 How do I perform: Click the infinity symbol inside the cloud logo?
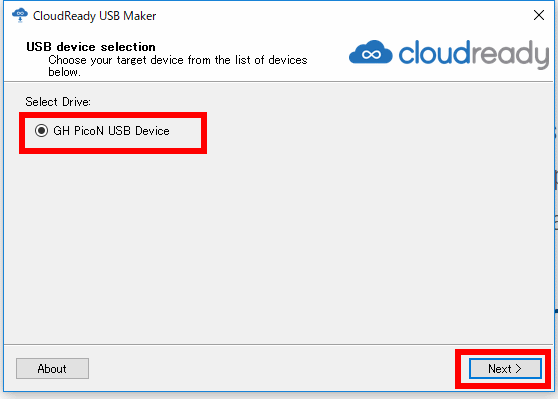click(371, 54)
